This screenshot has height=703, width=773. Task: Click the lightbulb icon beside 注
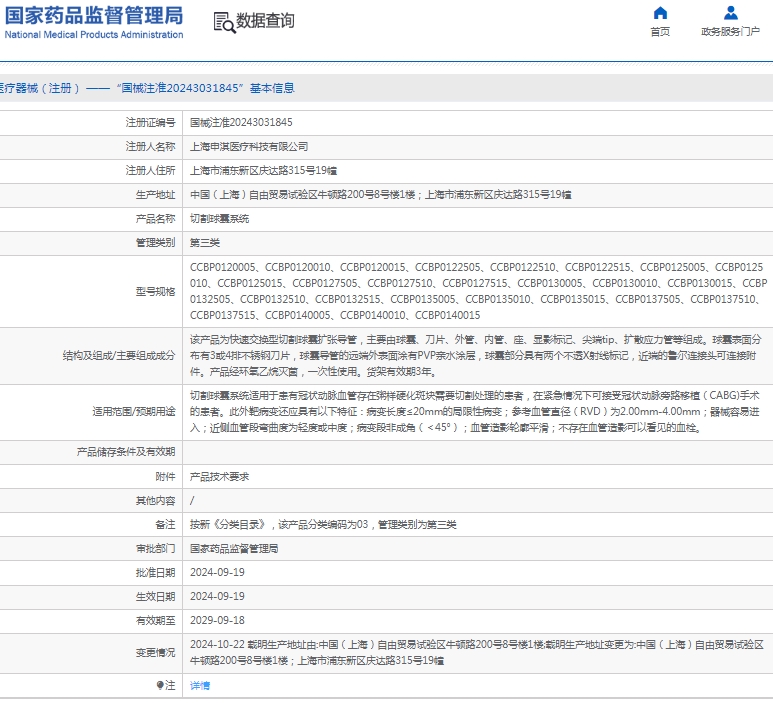[160, 685]
